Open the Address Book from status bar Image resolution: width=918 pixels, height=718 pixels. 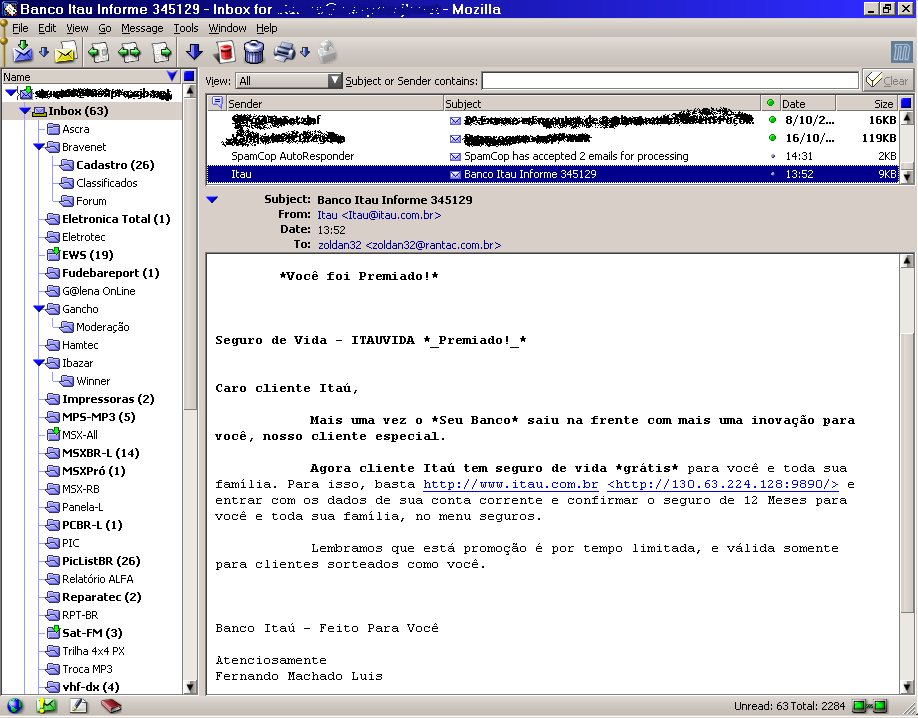click(x=110, y=706)
